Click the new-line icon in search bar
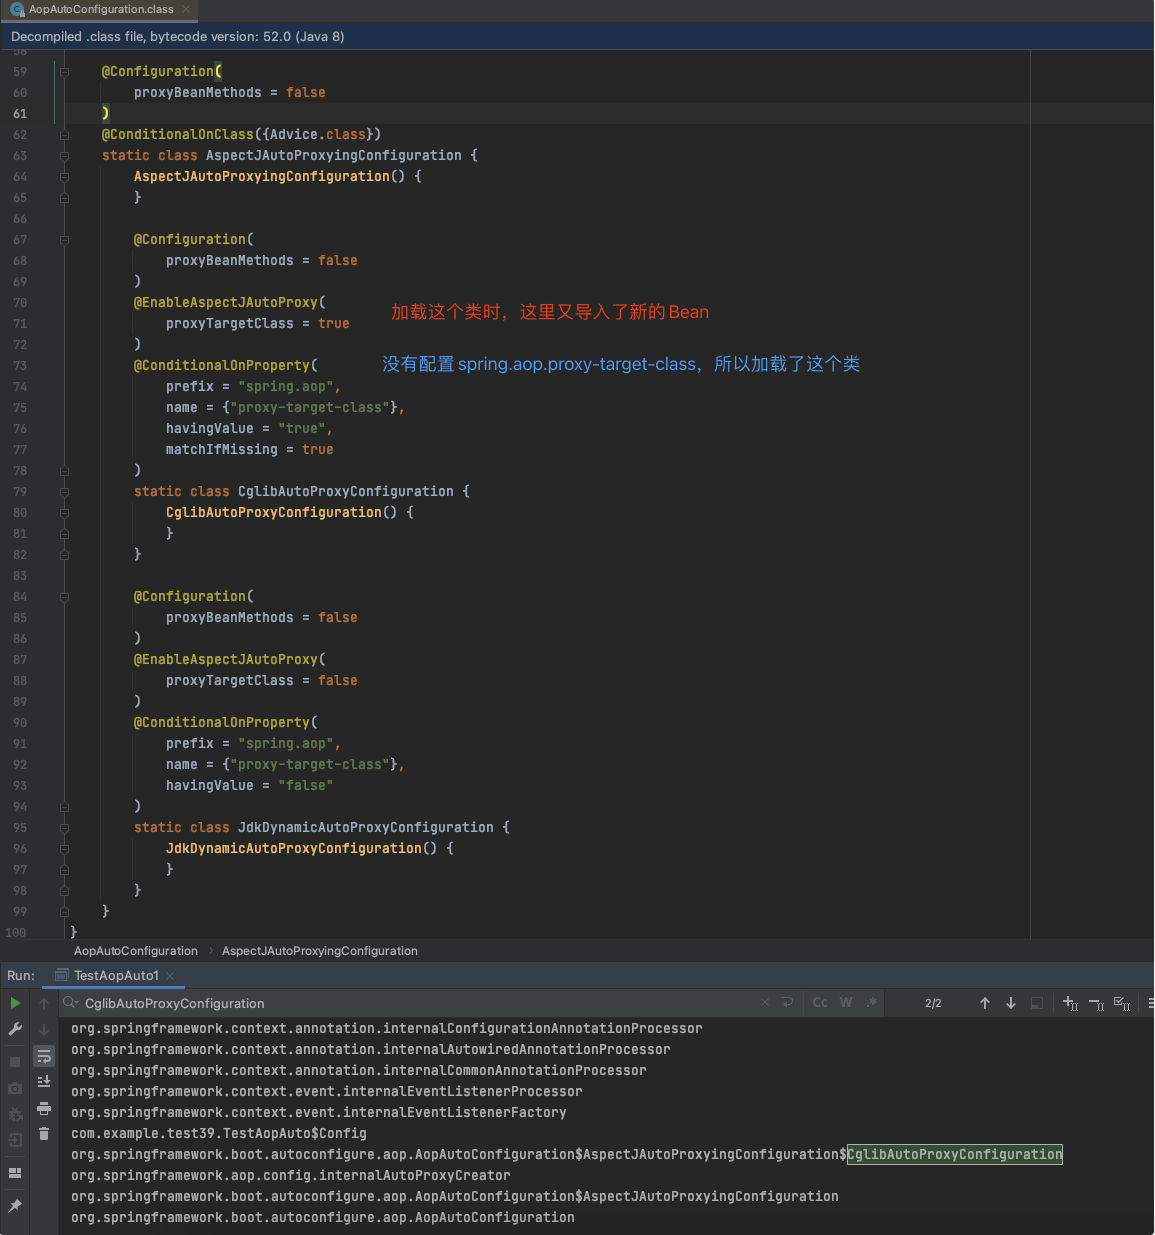The image size is (1155, 1235). tap(788, 1002)
